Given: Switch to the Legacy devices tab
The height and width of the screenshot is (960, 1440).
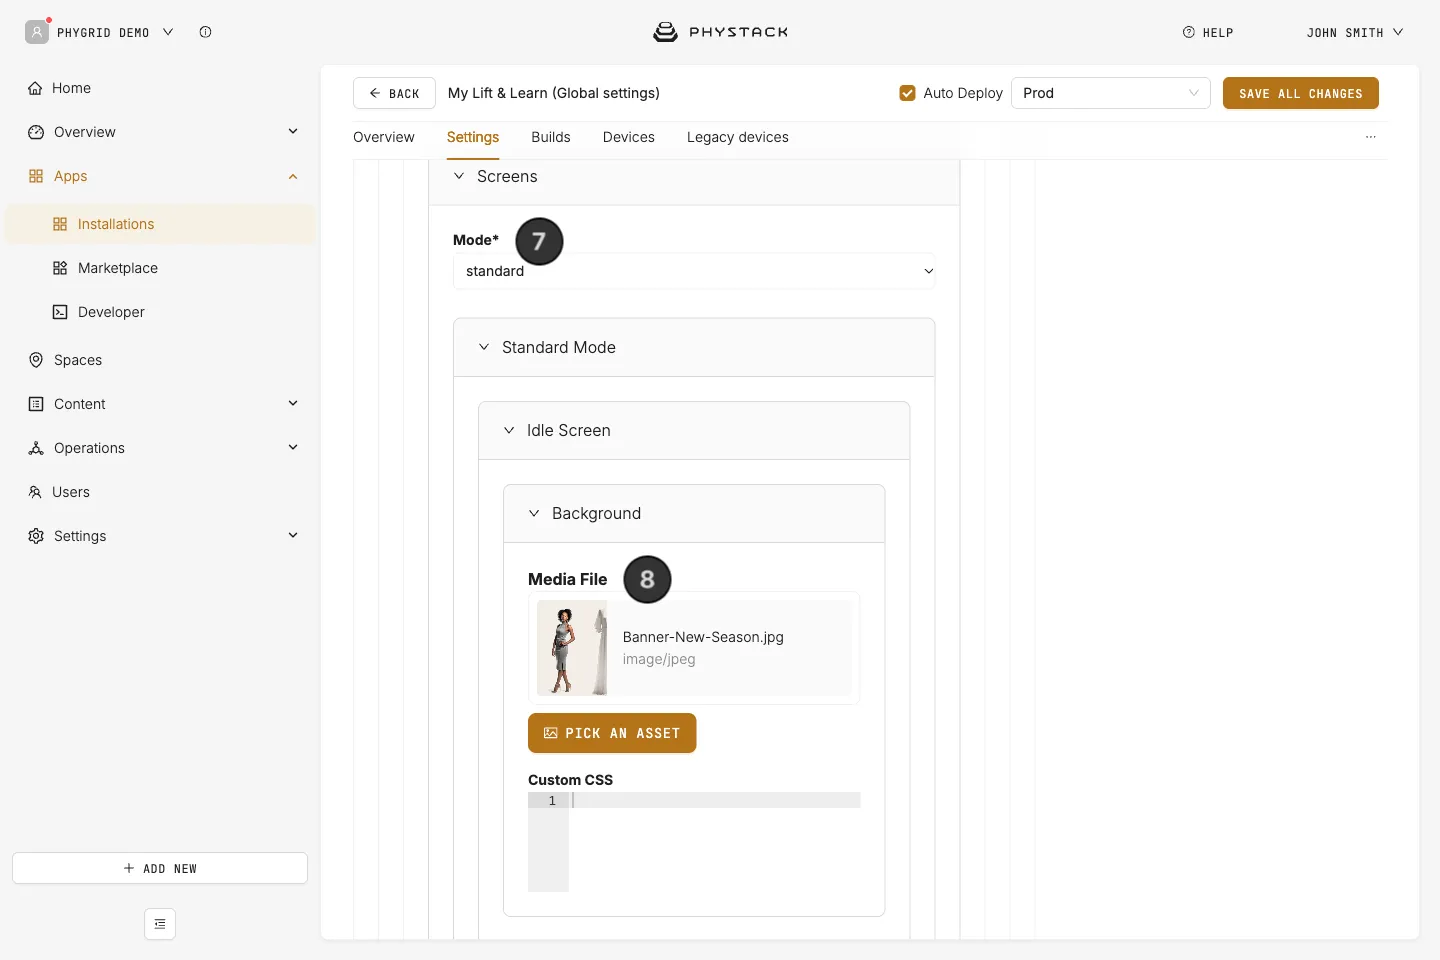Looking at the screenshot, I should coord(738,137).
